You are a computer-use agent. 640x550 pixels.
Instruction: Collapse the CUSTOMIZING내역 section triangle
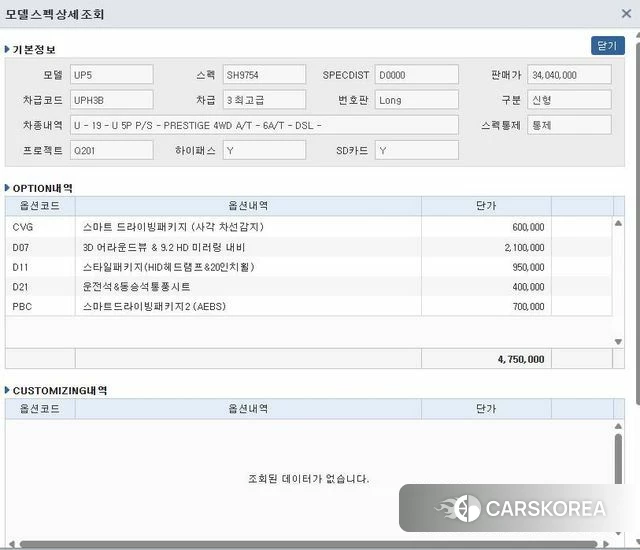[x=7, y=390]
